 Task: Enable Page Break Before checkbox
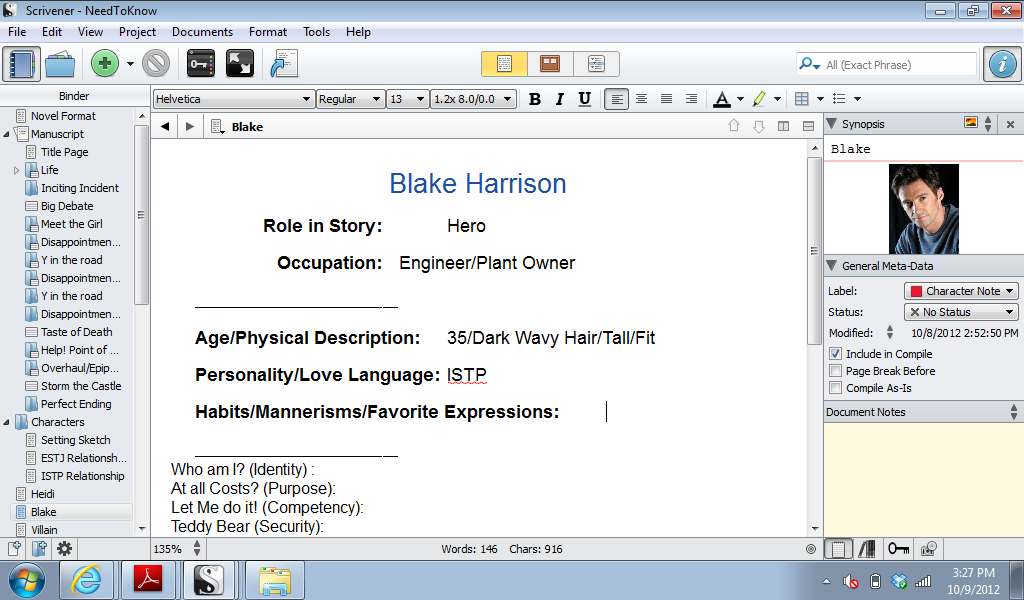(835, 371)
